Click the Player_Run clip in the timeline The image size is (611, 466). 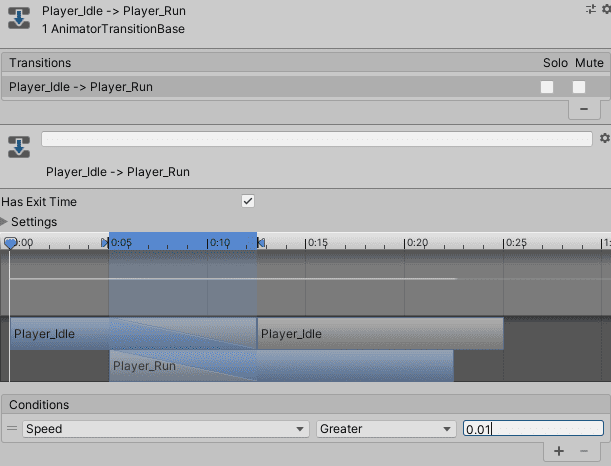145,366
